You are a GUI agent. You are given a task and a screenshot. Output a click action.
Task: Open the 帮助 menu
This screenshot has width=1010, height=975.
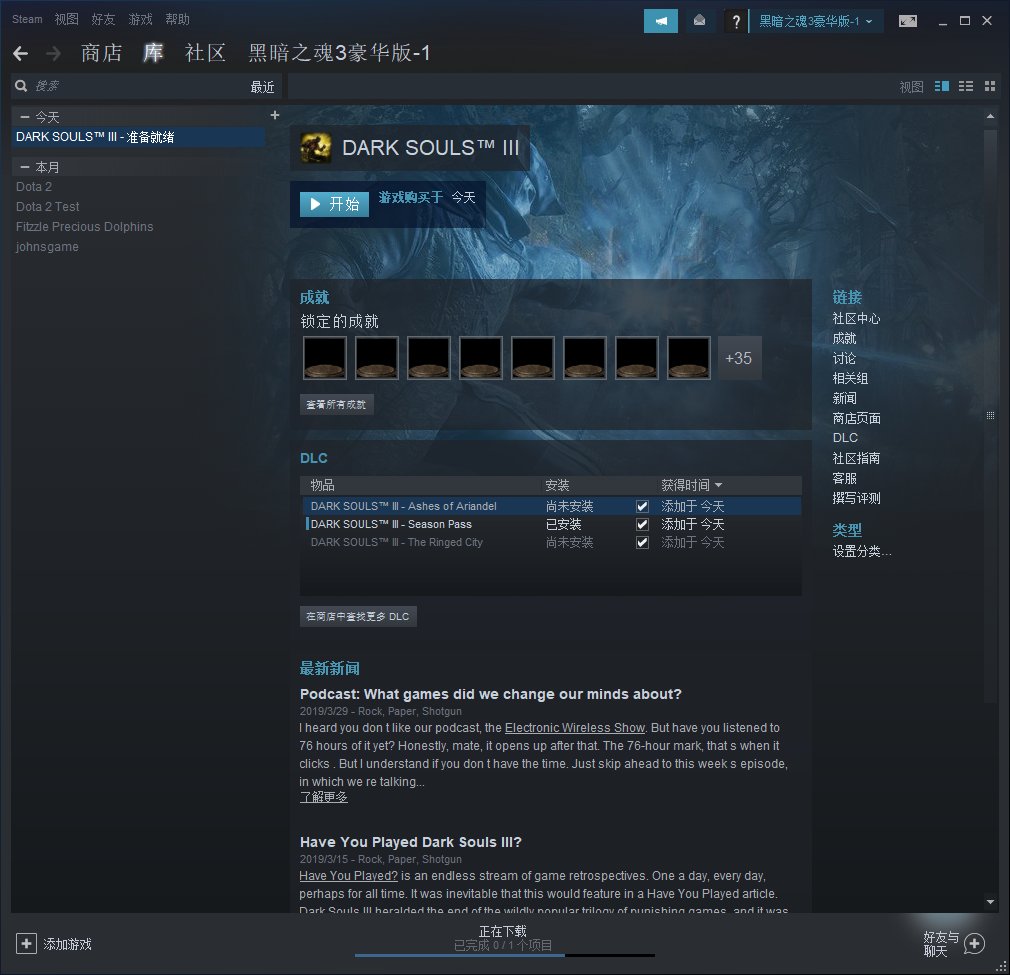[177, 19]
